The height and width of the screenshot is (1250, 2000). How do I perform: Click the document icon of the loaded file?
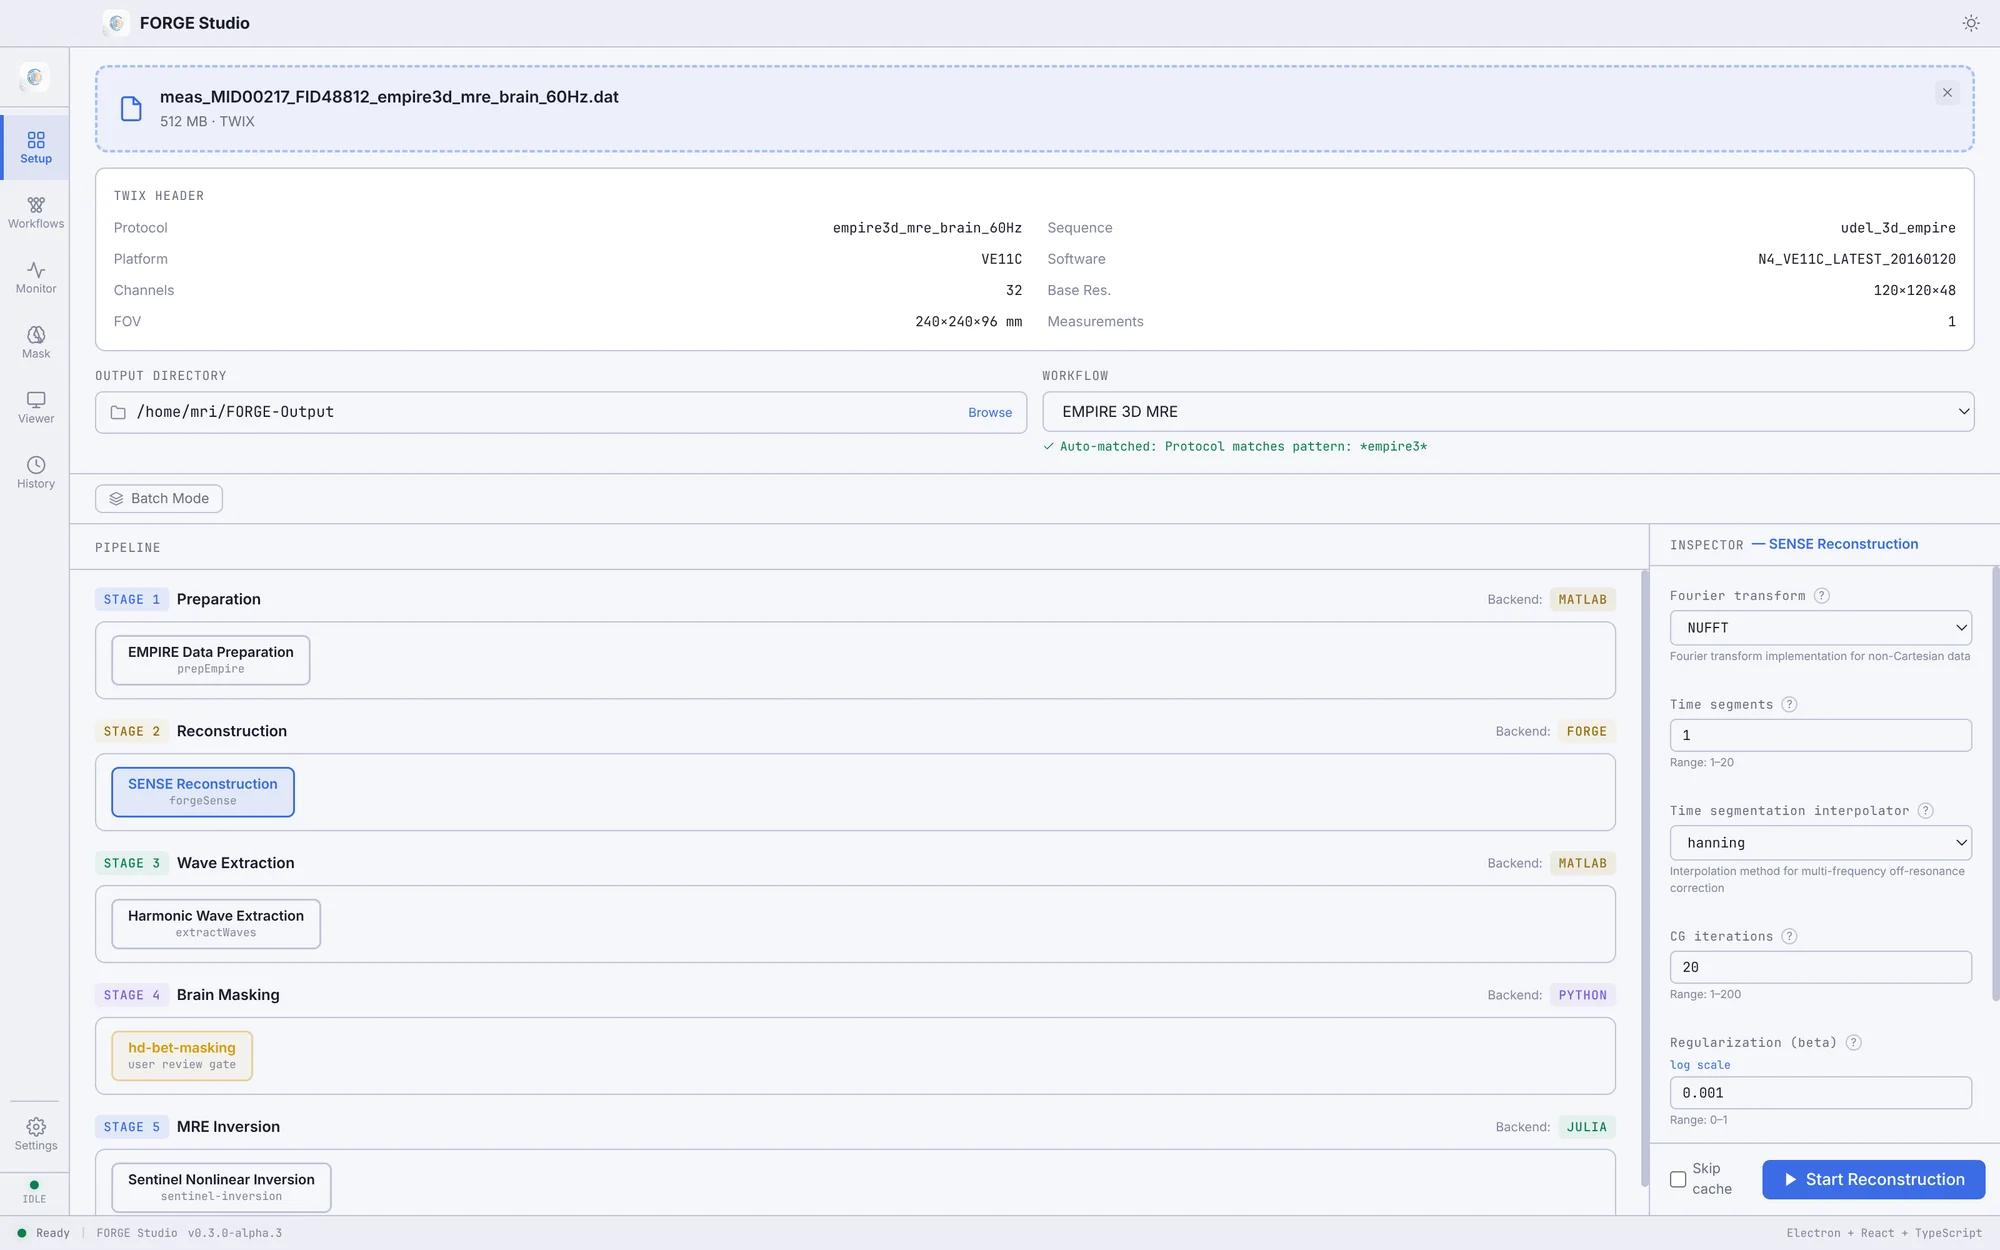tap(131, 109)
